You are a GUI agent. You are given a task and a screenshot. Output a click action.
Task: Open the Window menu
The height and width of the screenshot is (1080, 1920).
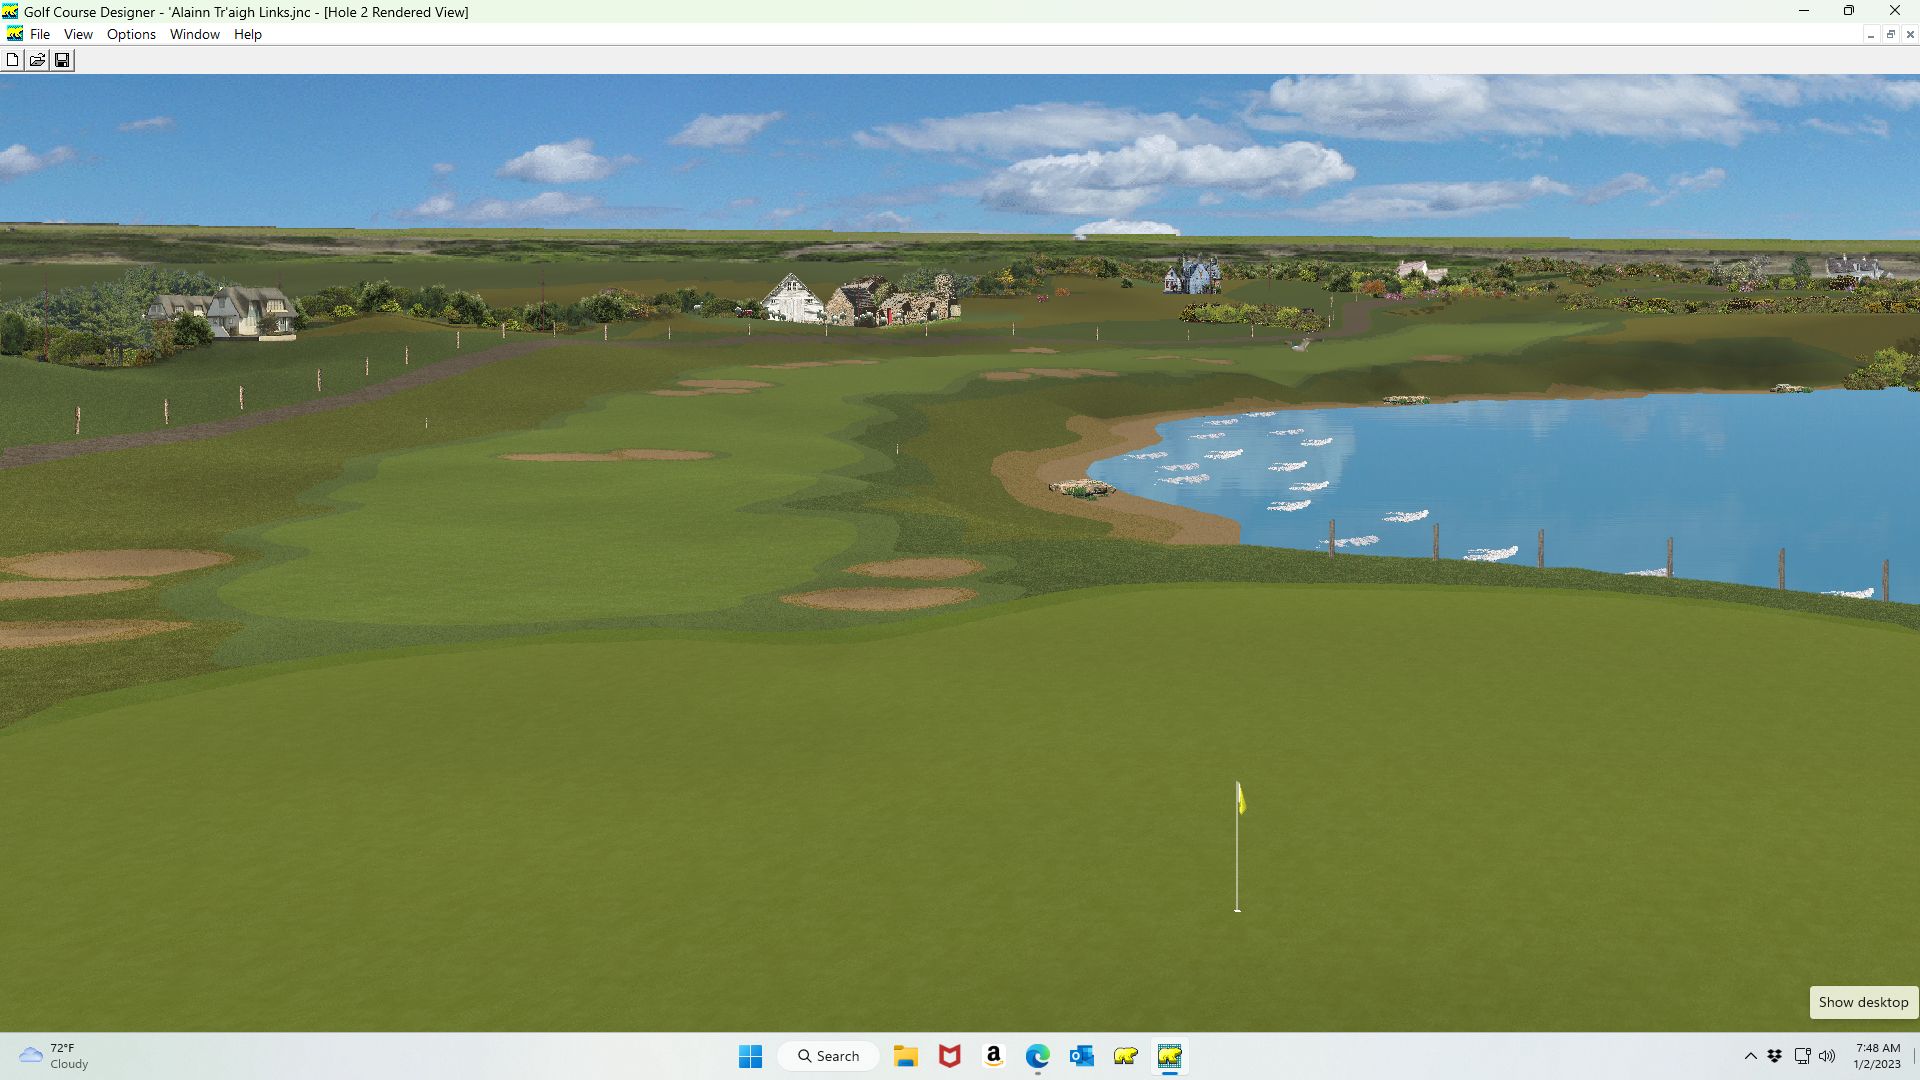(194, 34)
